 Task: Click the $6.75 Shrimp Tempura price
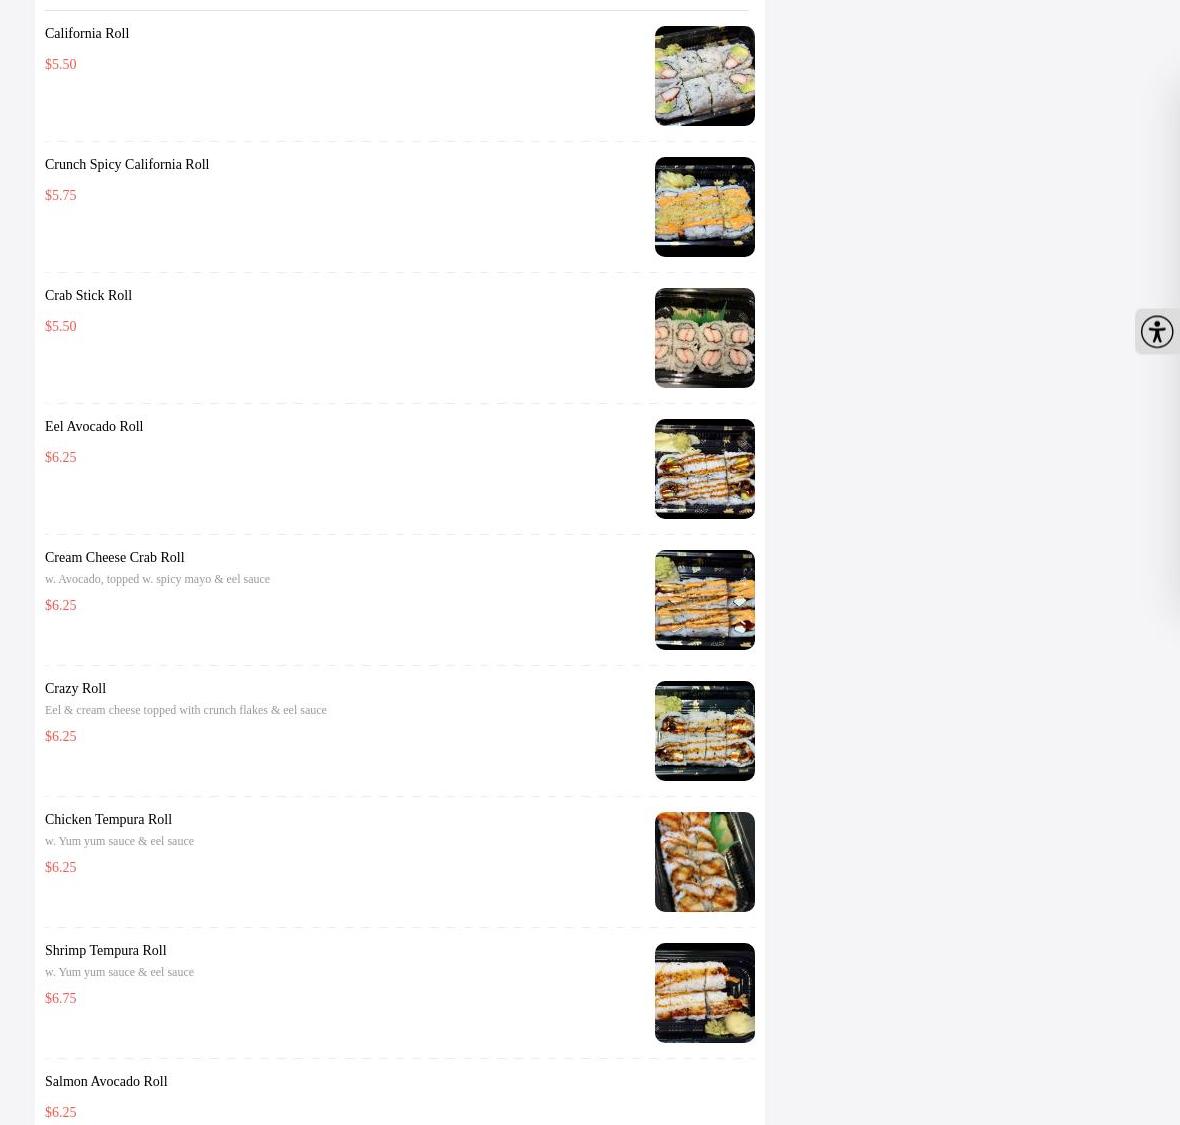point(60,998)
